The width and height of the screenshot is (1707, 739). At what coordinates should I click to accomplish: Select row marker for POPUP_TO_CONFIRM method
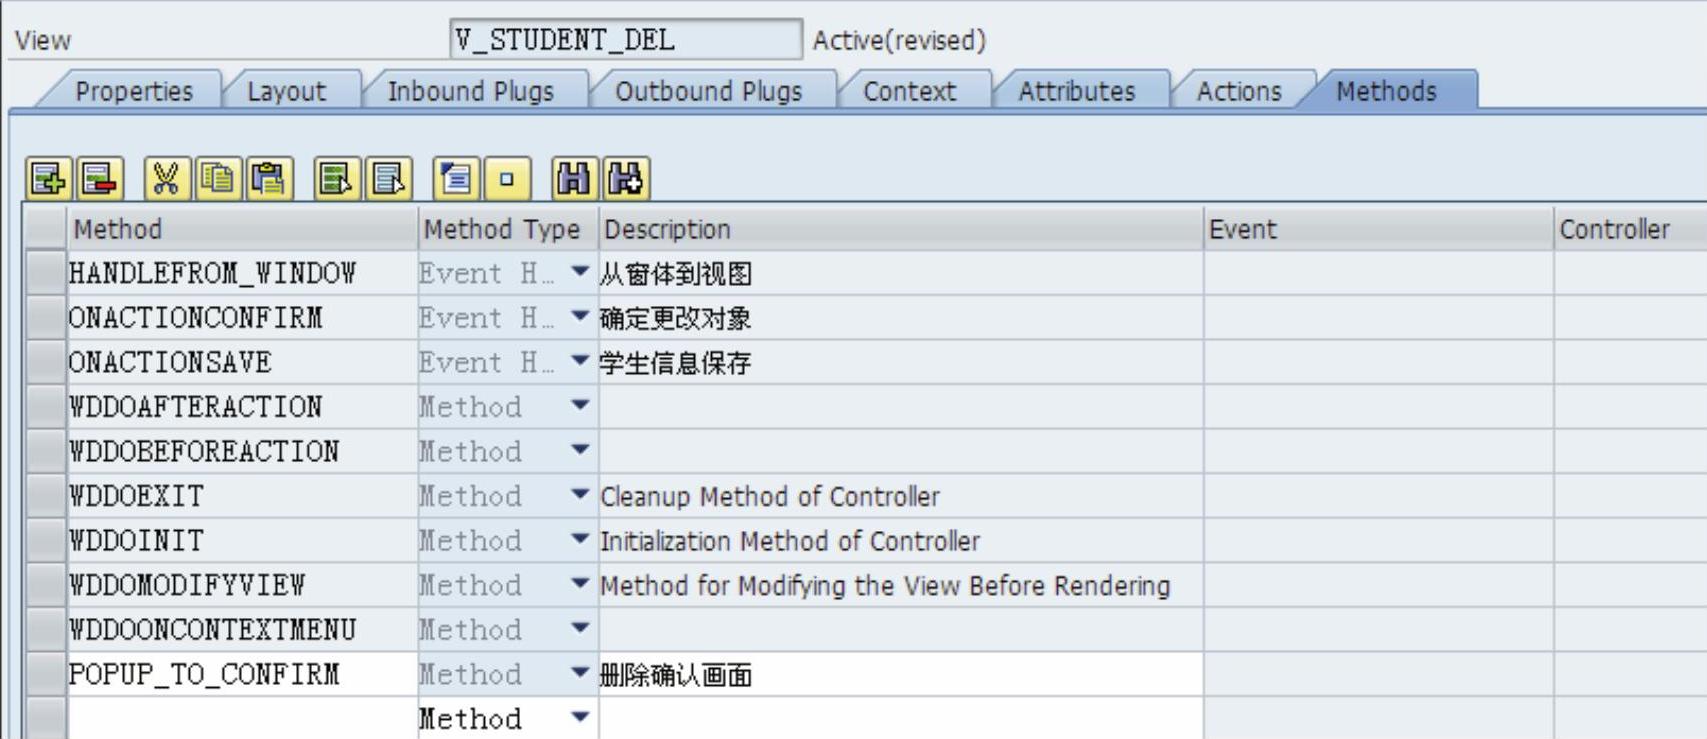coord(45,674)
